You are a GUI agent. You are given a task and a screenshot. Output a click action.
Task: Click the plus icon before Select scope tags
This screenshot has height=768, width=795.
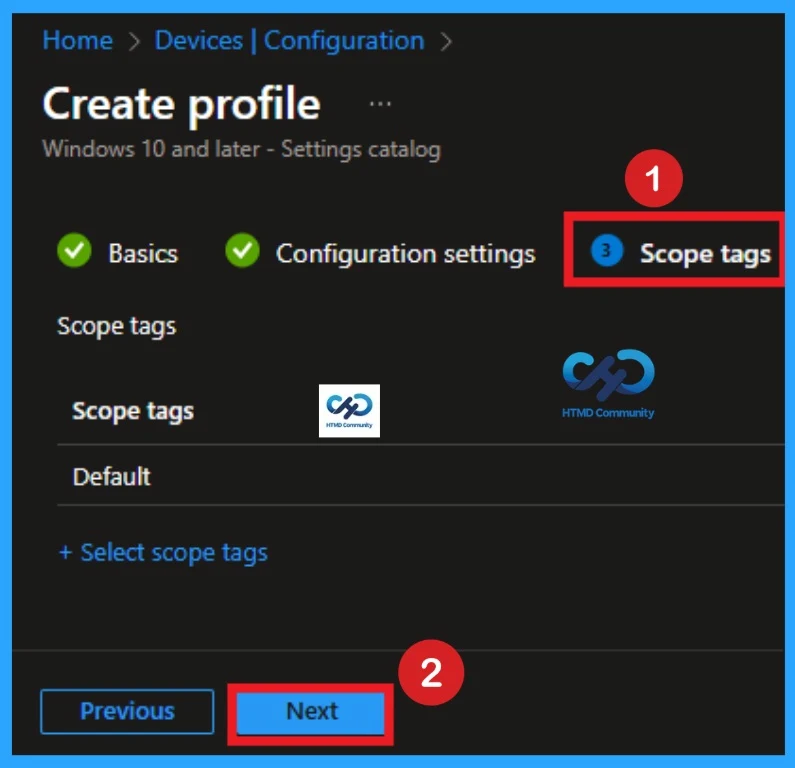tap(65, 552)
